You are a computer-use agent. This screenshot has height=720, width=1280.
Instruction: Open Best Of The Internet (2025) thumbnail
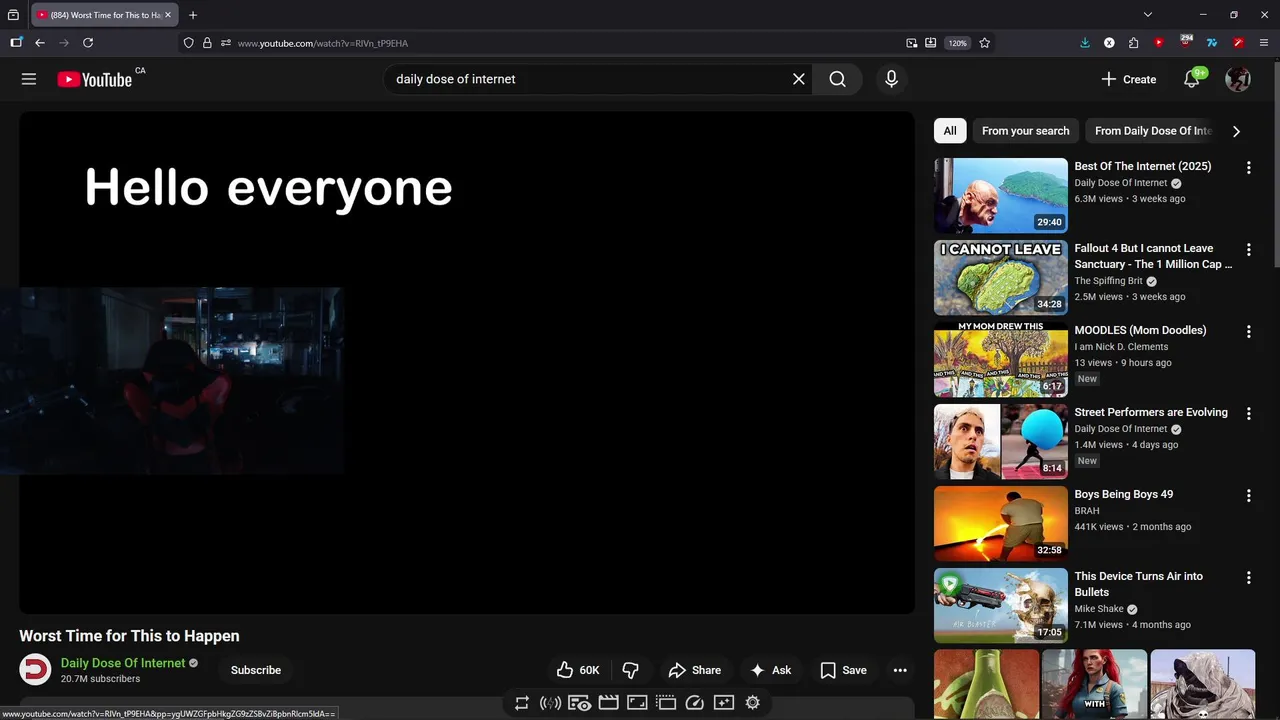tap(1001, 196)
